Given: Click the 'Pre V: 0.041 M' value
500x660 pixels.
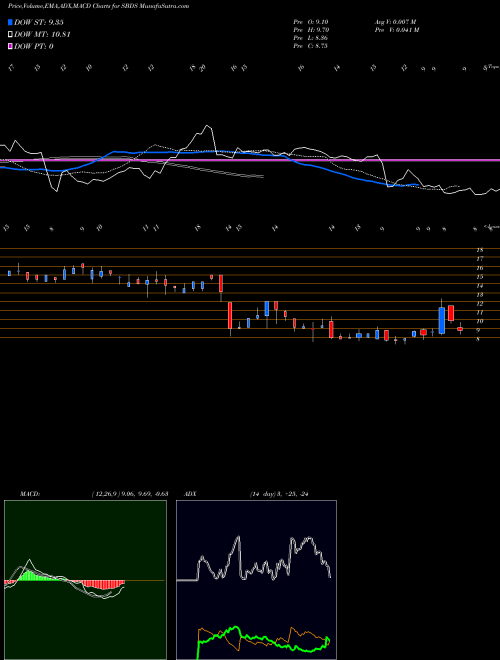Looking at the screenshot, I should [x=396, y=30].
